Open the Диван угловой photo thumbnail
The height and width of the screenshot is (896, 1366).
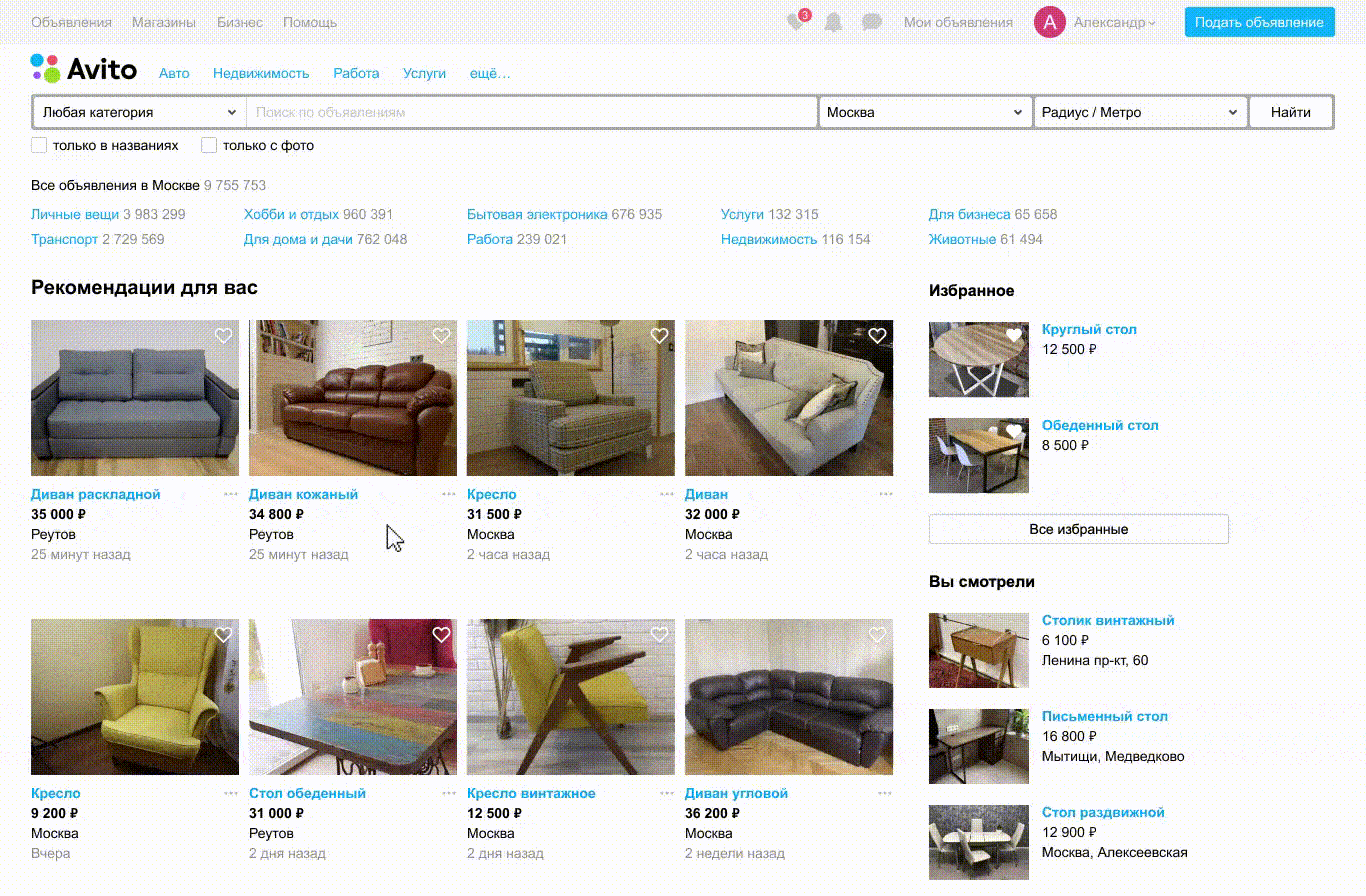(x=789, y=697)
